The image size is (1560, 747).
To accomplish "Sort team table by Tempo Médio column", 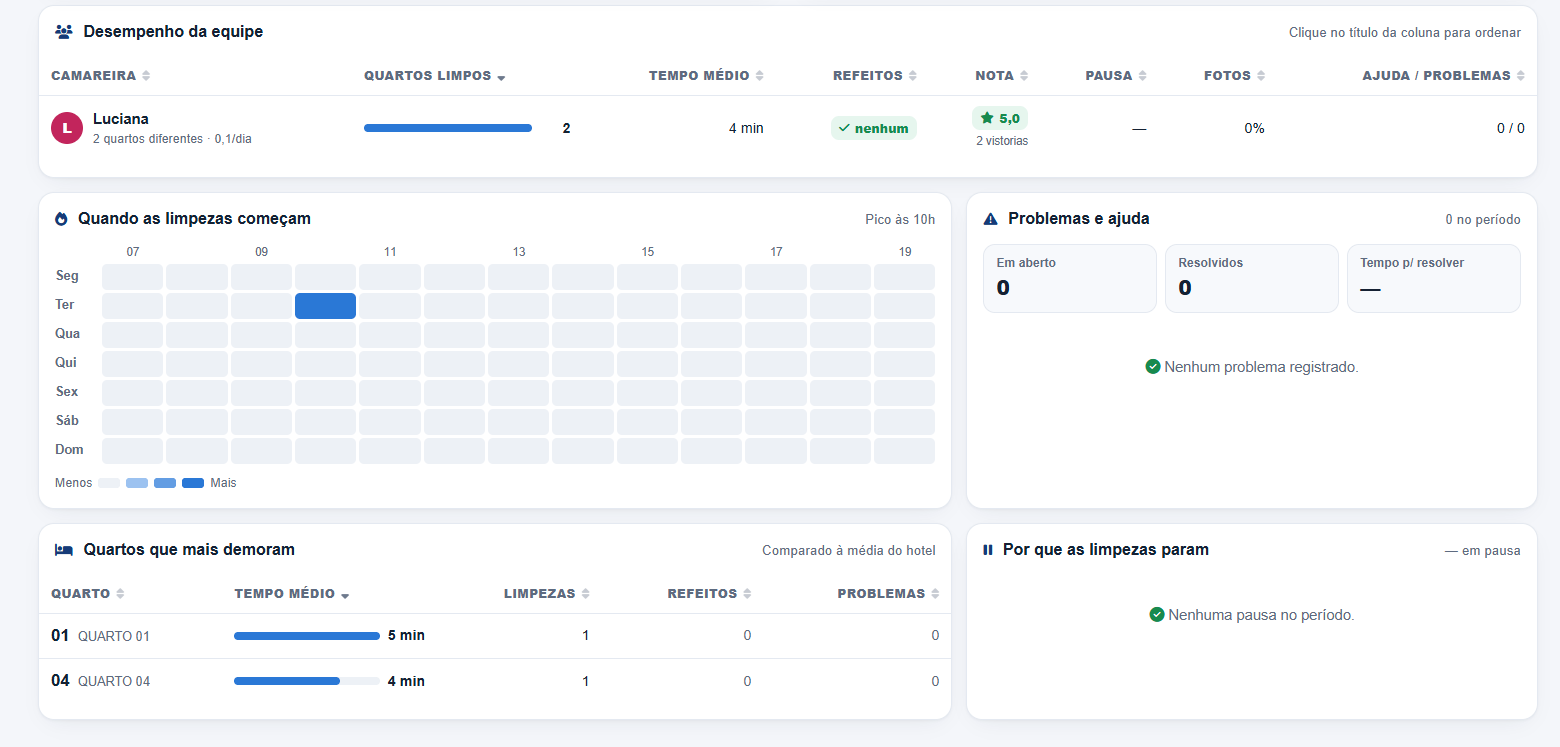I will click(706, 76).
